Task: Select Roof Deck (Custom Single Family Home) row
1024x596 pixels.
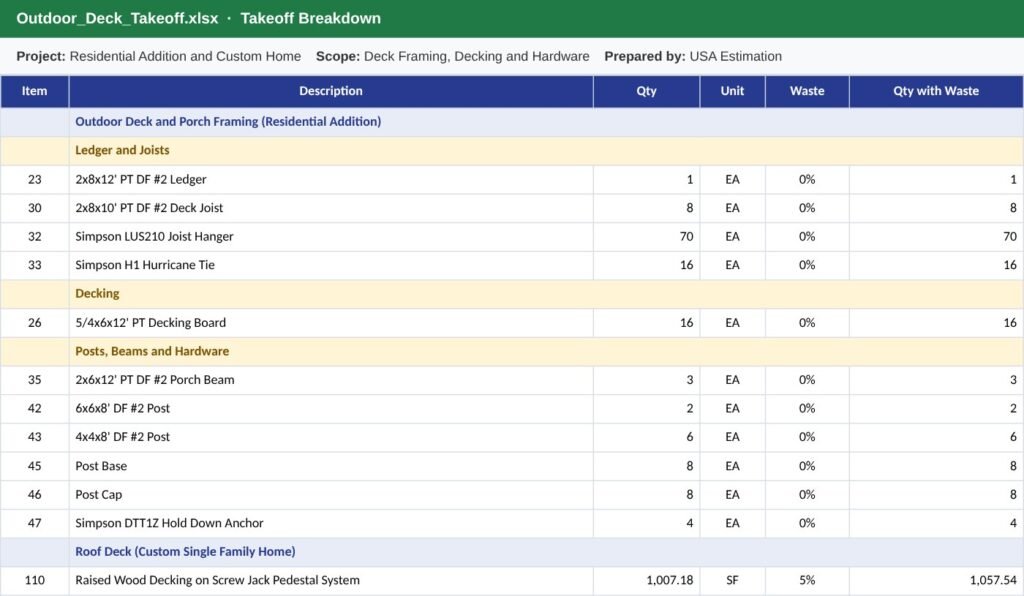Action: coord(512,552)
